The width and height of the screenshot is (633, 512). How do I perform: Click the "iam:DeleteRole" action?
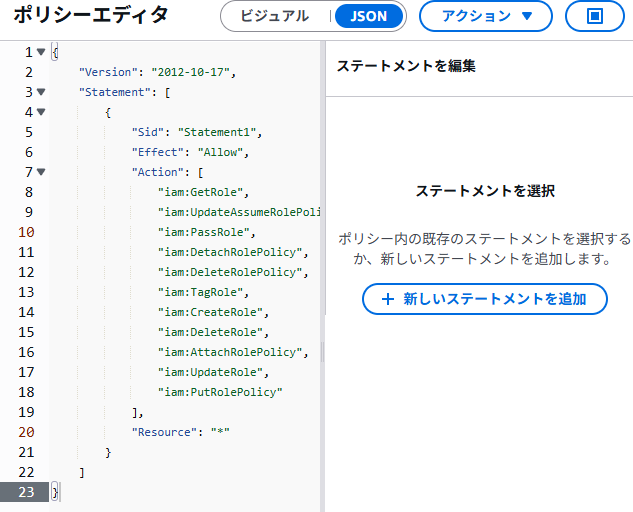[x=210, y=332]
